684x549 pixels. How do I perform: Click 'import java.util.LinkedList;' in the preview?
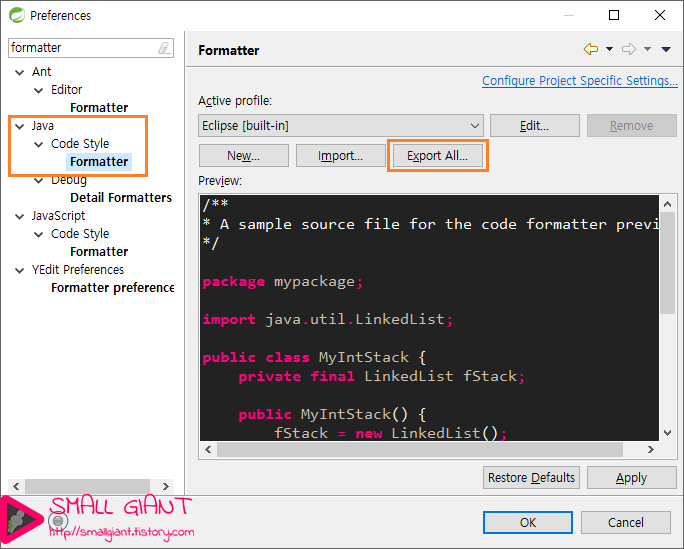pyautogui.click(x=328, y=320)
